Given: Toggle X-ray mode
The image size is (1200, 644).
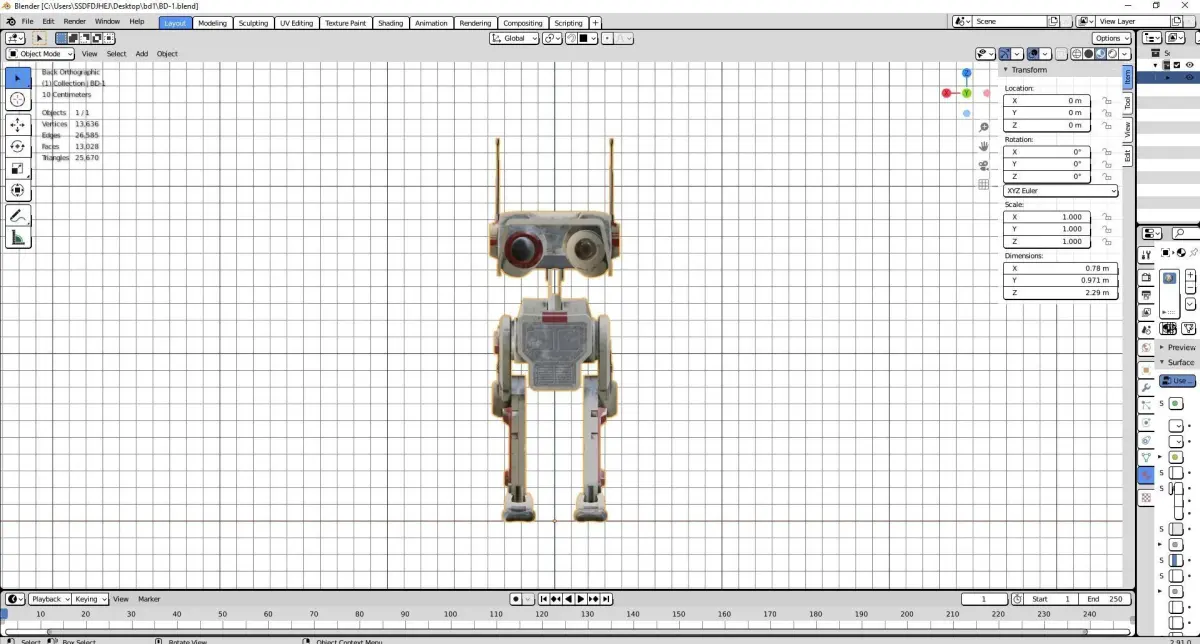Looking at the screenshot, I should pos(1061,54).
